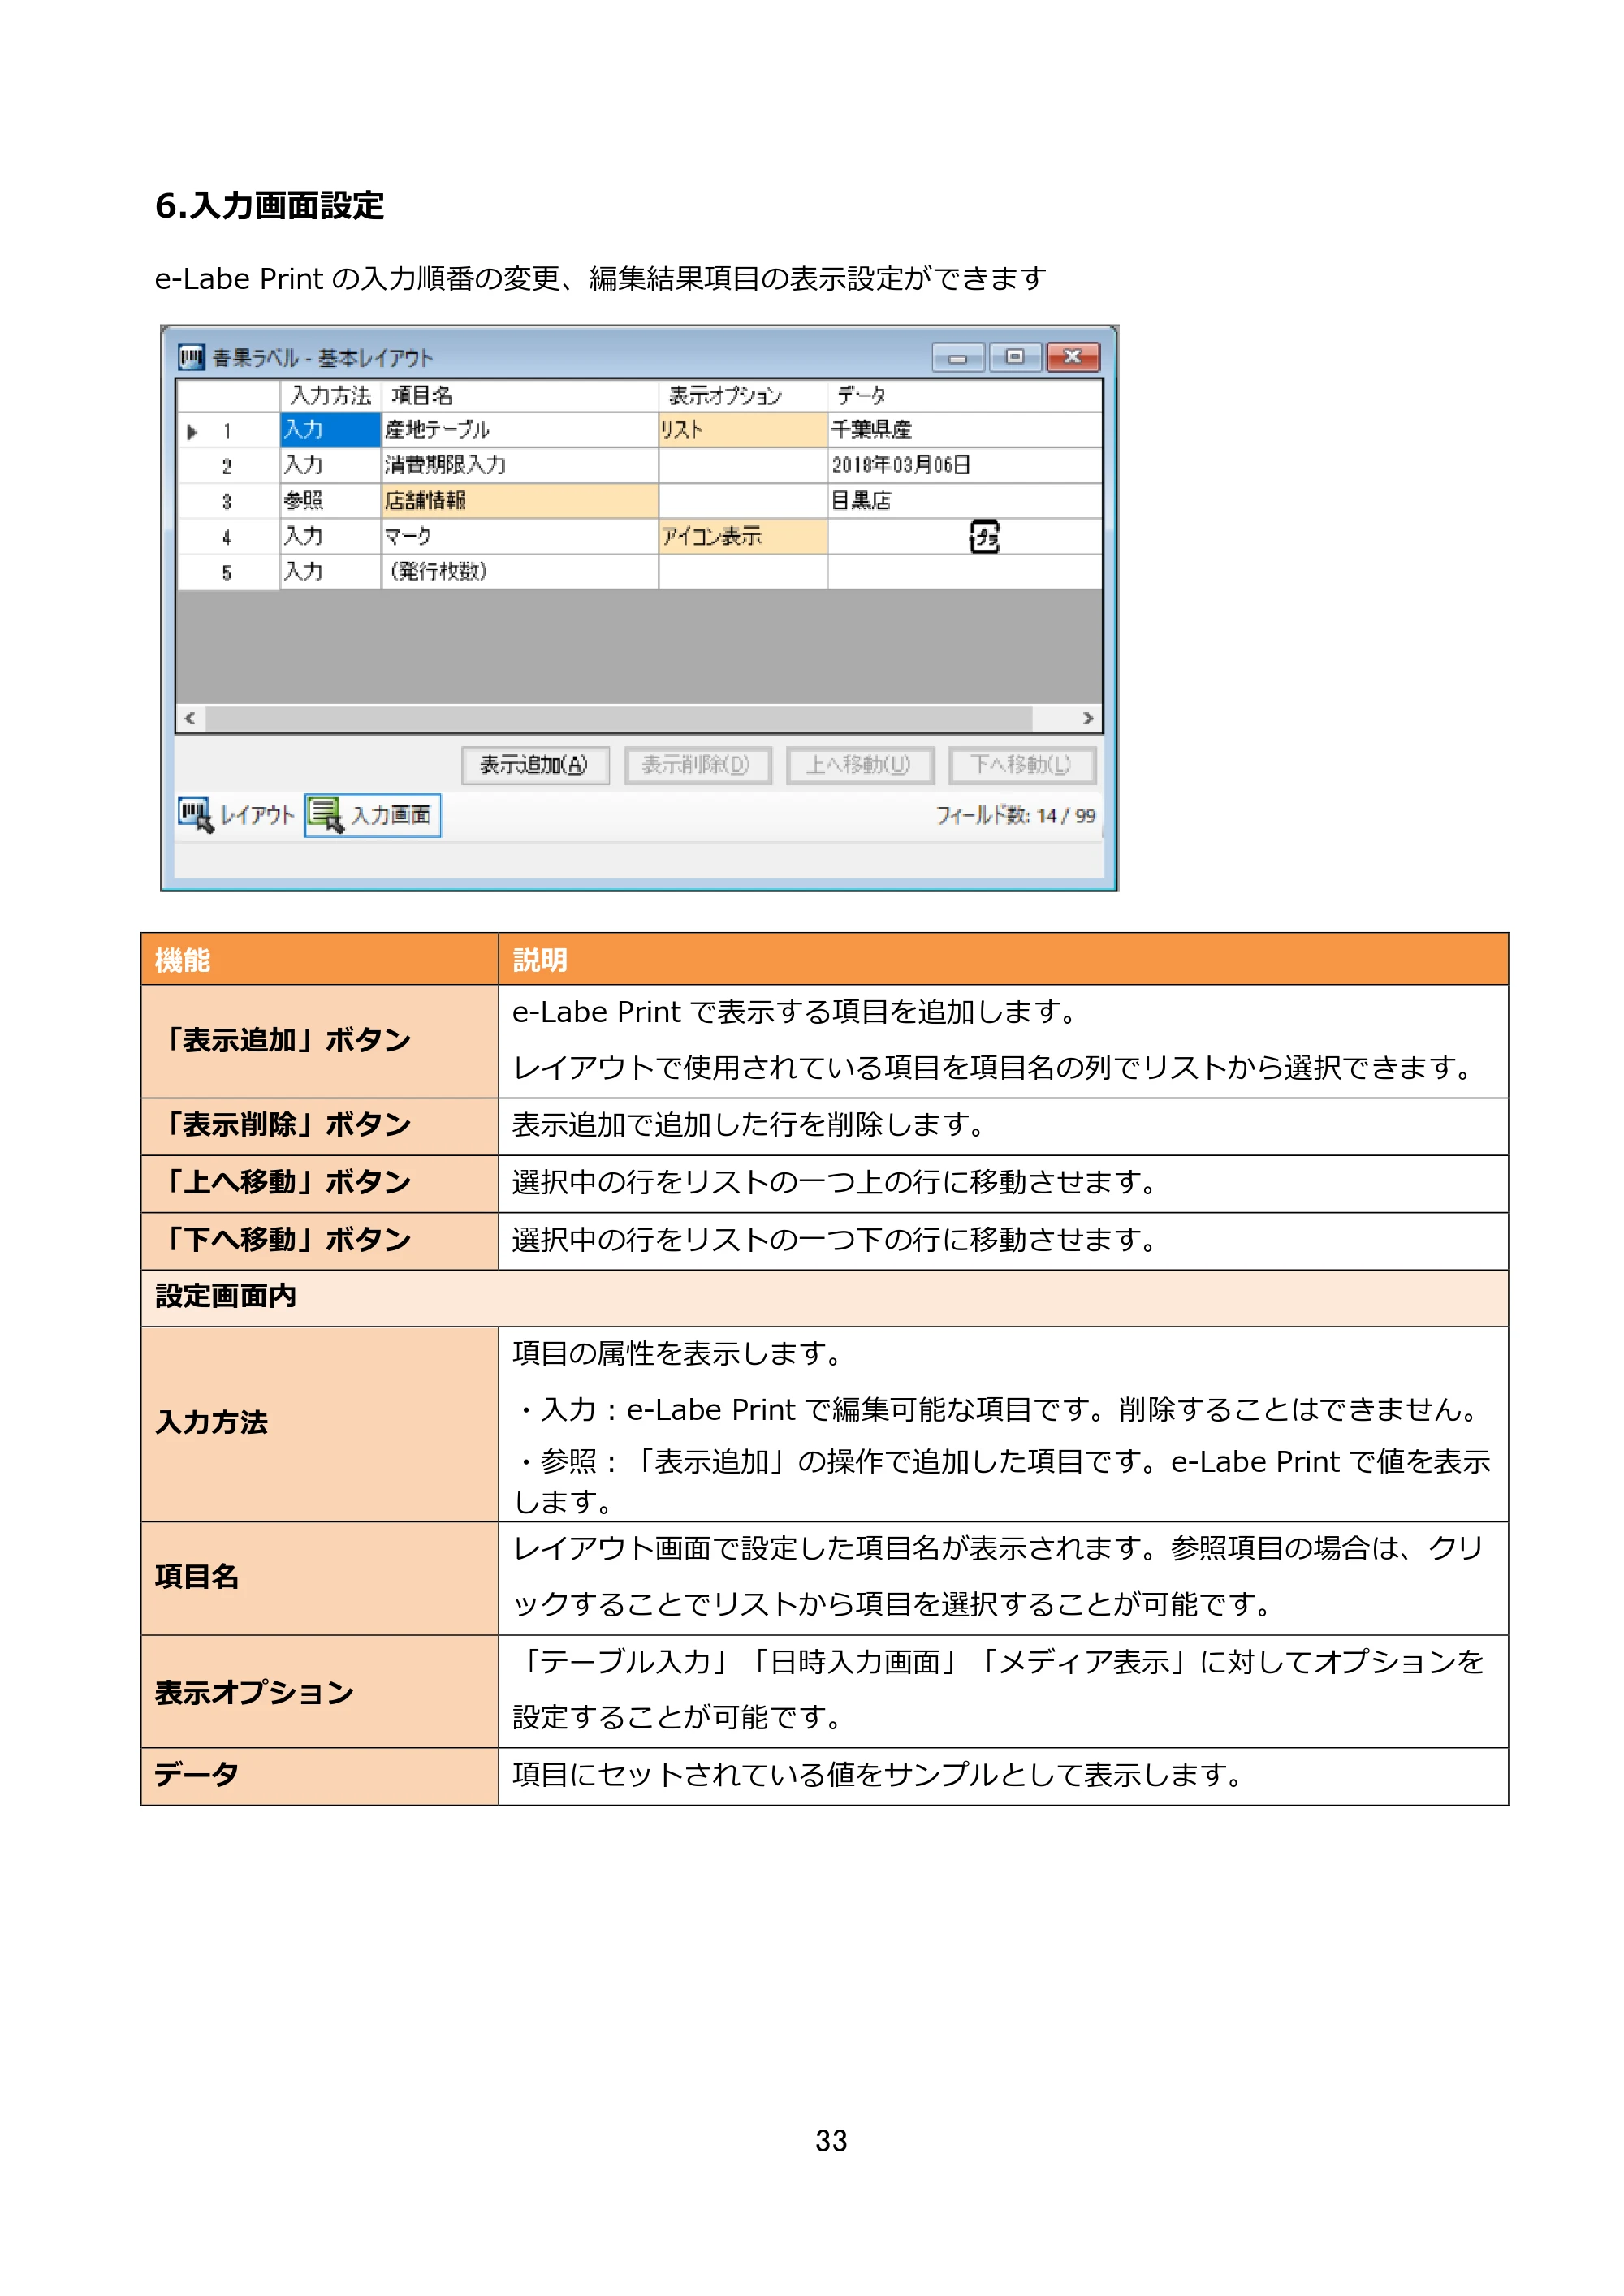Select the マーク item name cell
This screenshot has height=2296, width=1624.
click(x=520, y=537)
